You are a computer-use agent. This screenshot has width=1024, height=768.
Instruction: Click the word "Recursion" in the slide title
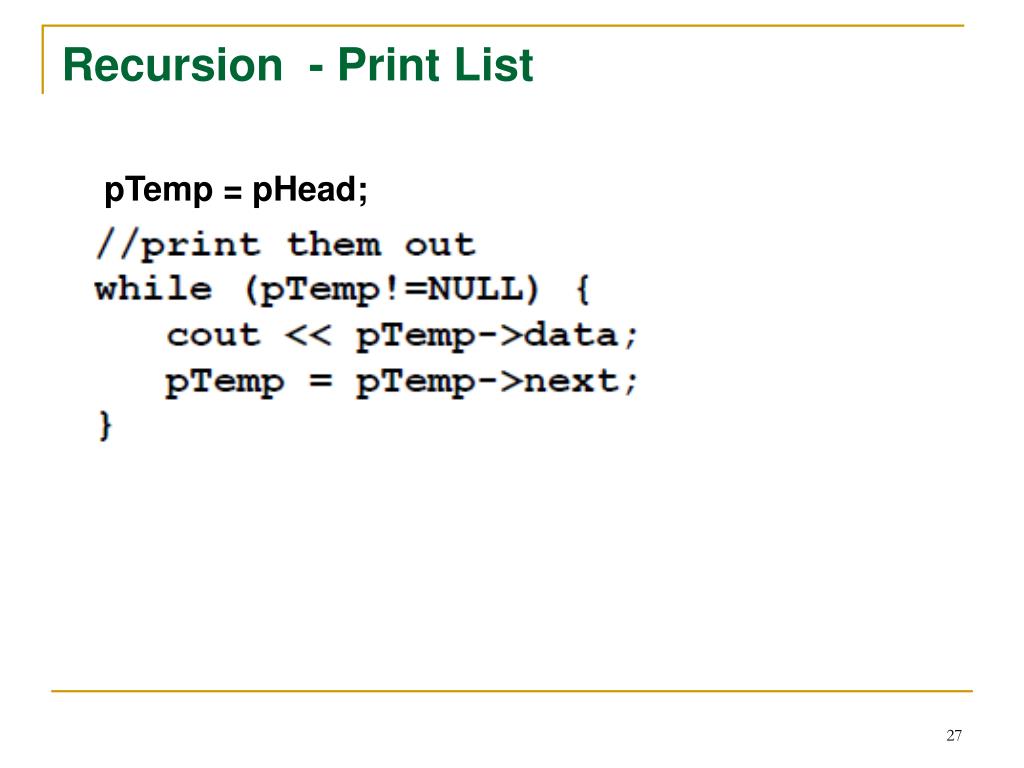point(171,66)
